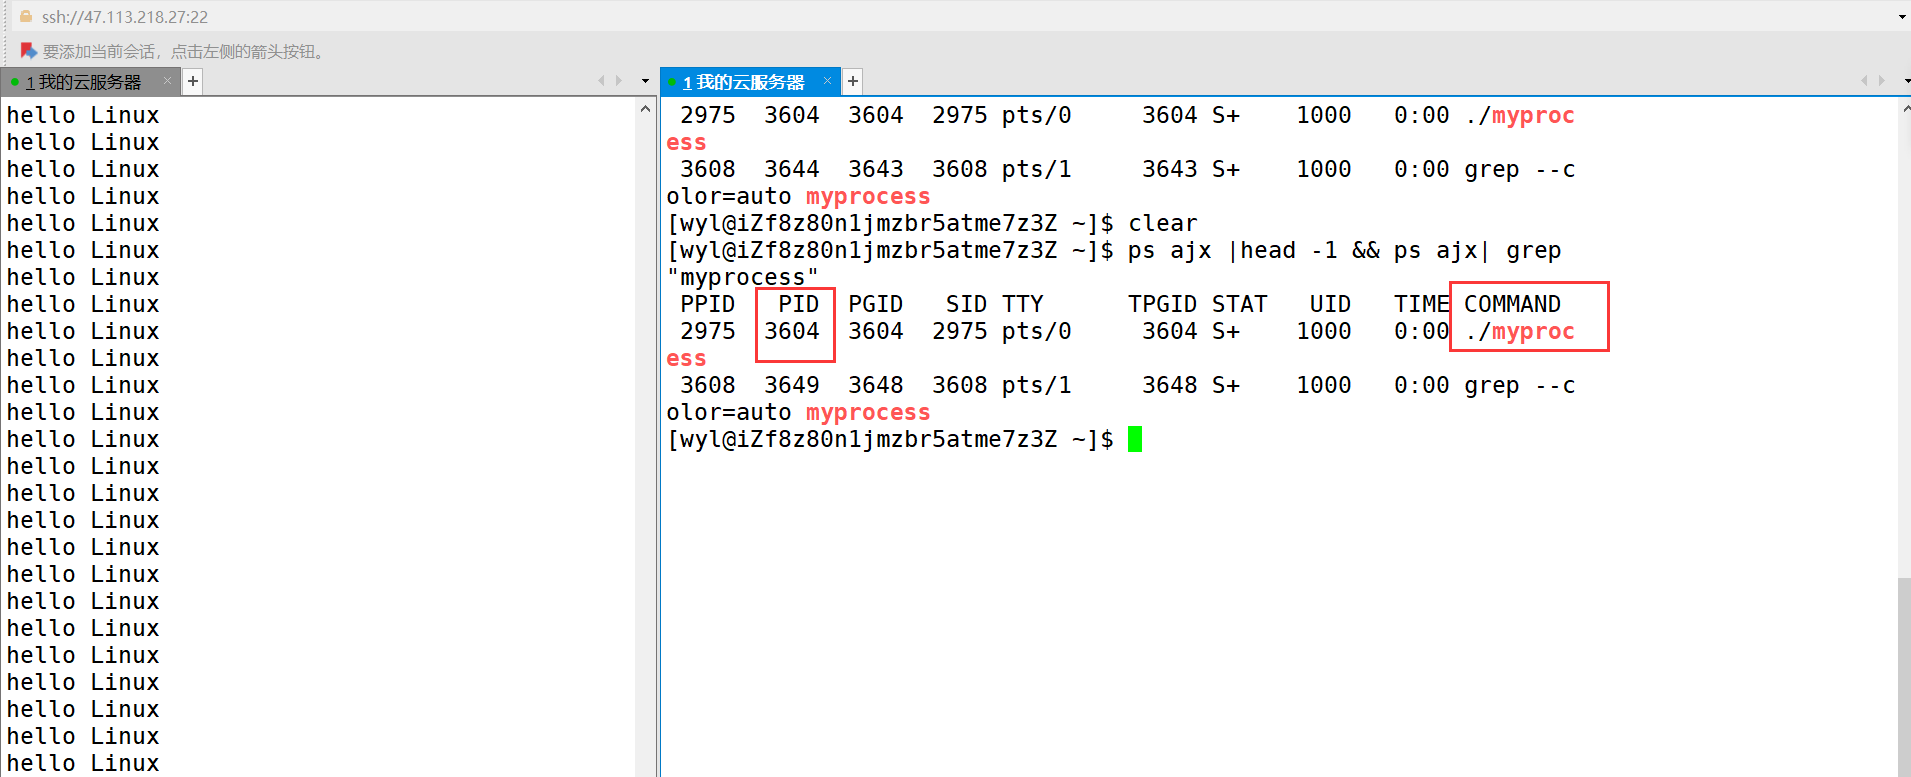The width and height of the screenshot is (1911, 777).
Task: Click the SID column header
Action: click(967, 304)
